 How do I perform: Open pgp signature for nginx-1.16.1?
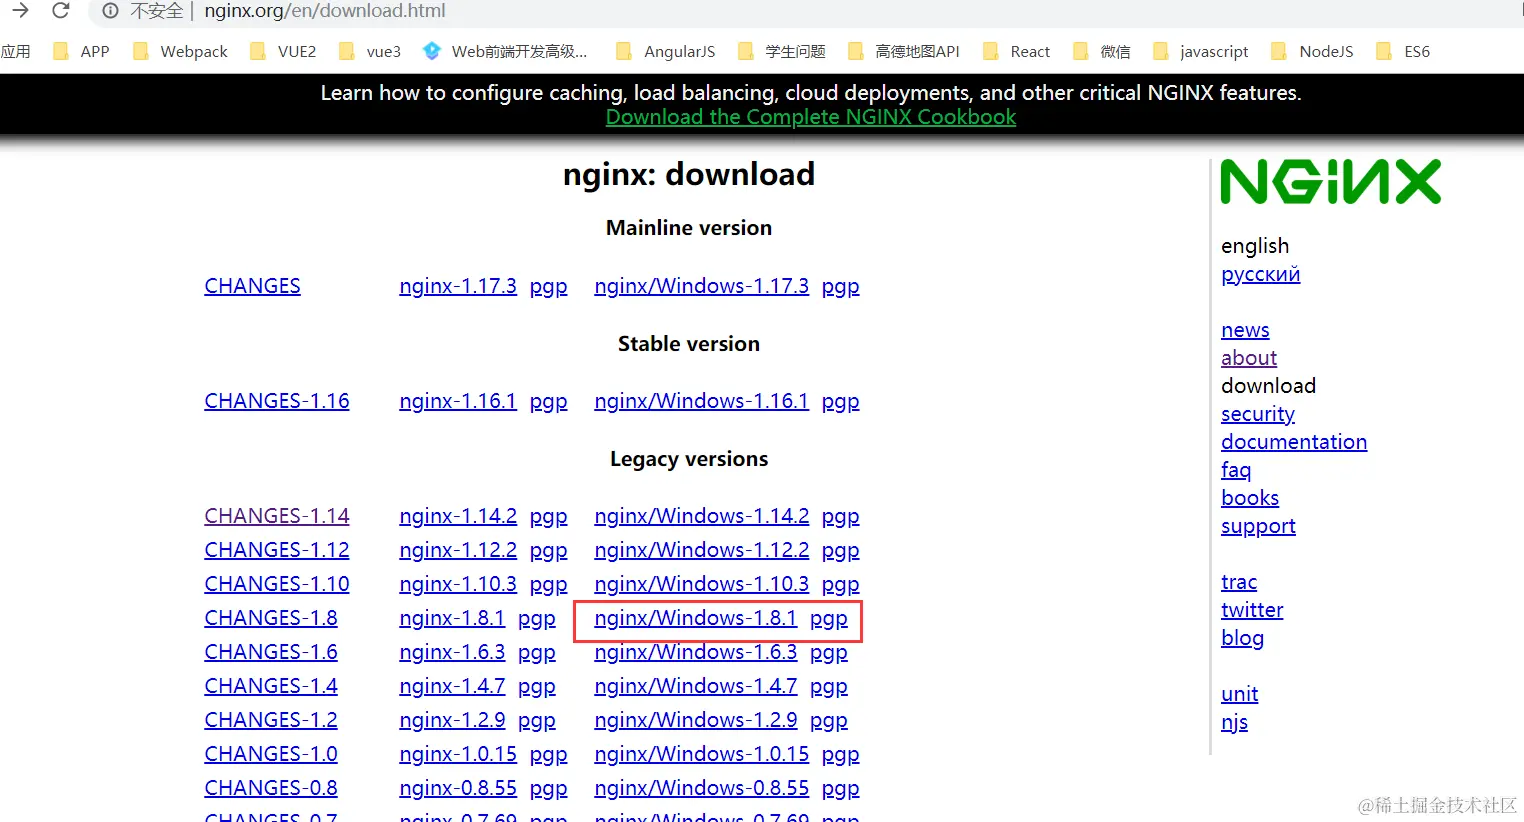[549, 402]
